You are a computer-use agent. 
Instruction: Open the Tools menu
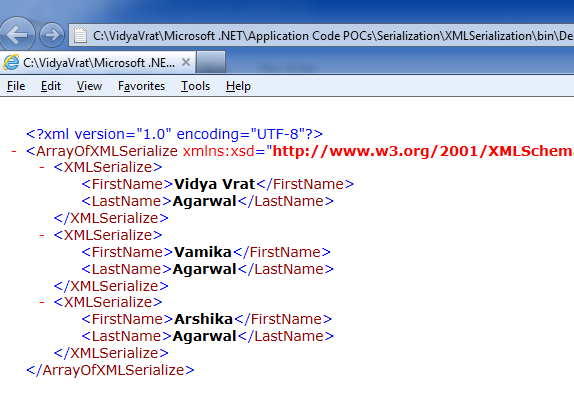pos(195,86)
